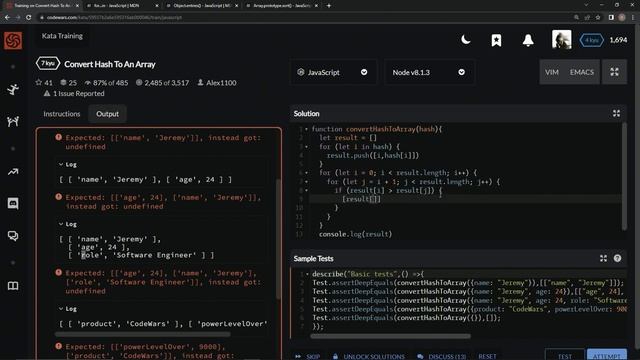Click the SKIP button
640x360 pixels.
[x=308, y=356]
